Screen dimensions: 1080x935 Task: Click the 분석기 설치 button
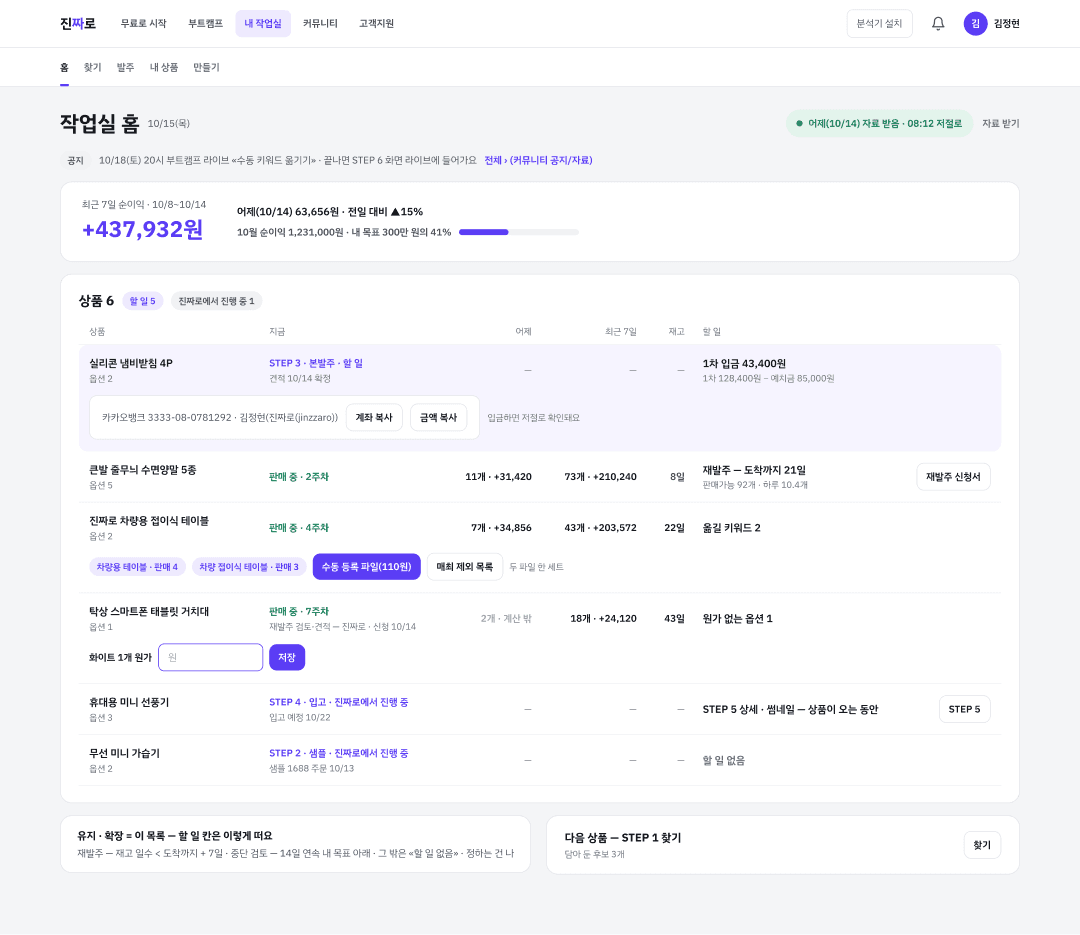[880, 23]
